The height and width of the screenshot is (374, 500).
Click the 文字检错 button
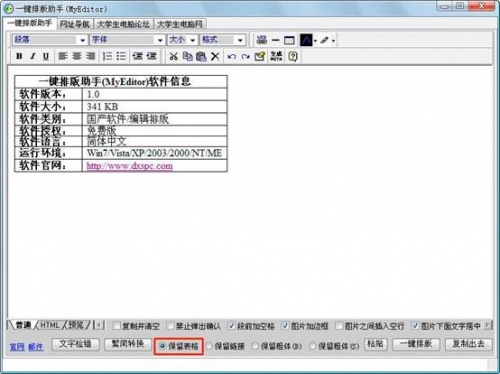pos(75,344)
